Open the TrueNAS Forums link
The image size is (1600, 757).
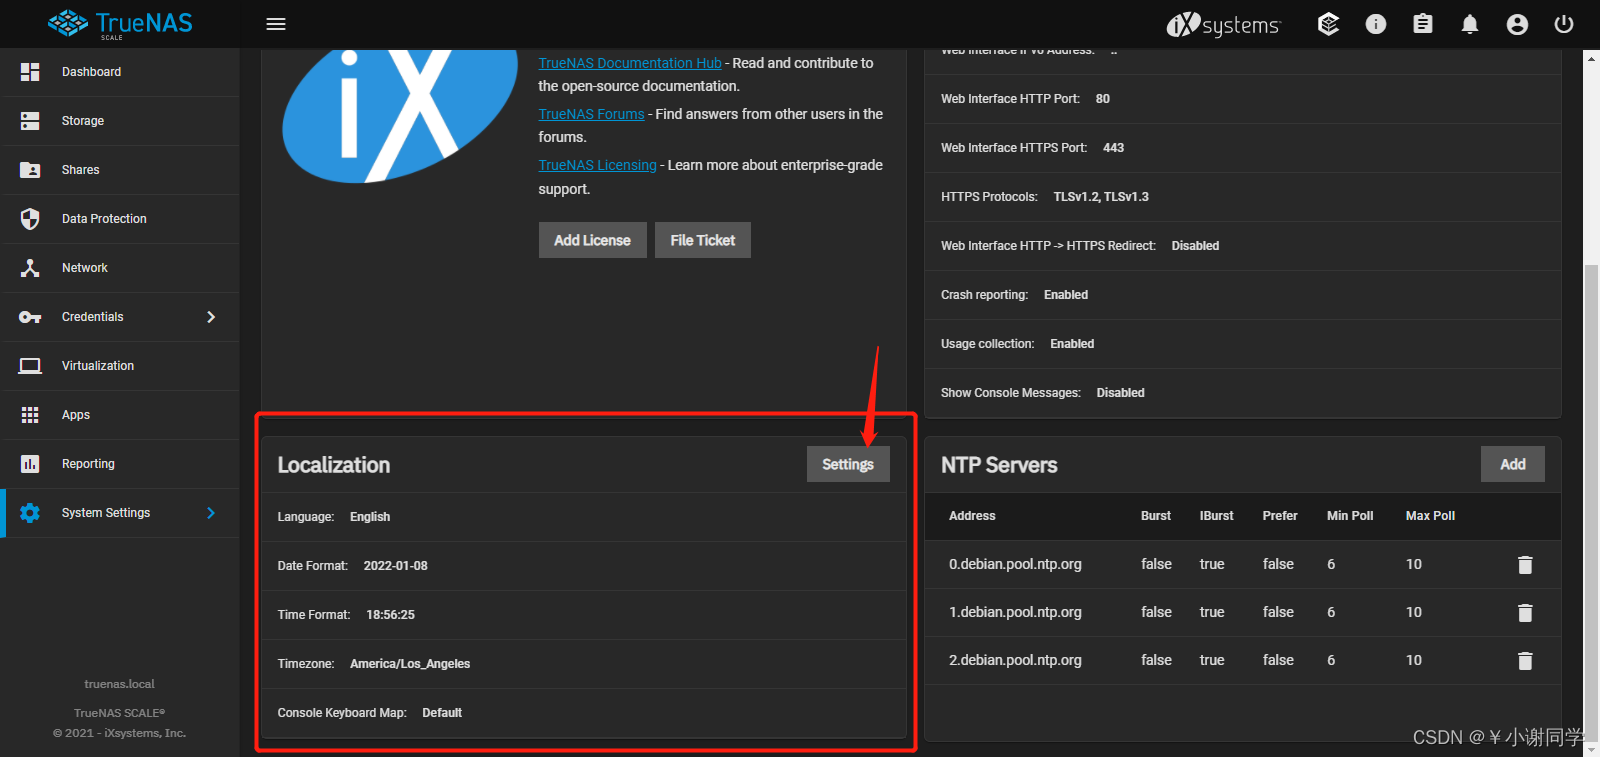pos(591,114)
